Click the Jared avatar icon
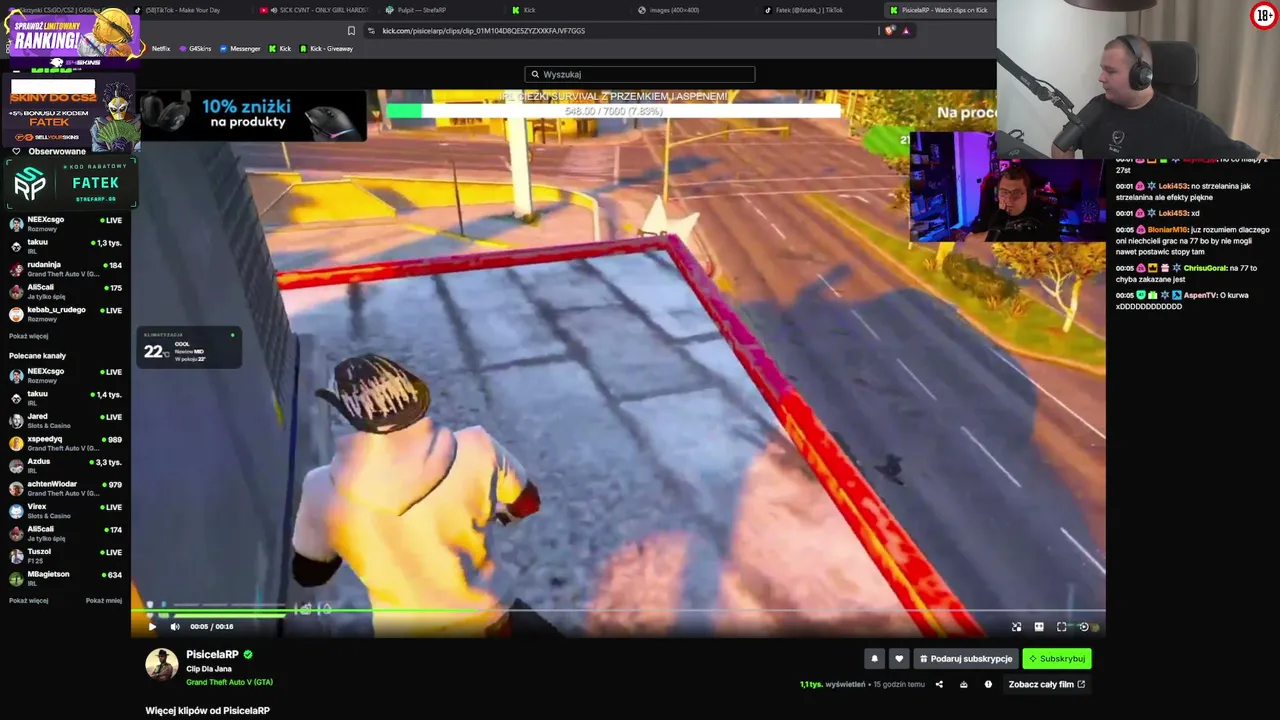Image resolution: width=1280 pixels, height=720 pixels. [x=16, y=420]
